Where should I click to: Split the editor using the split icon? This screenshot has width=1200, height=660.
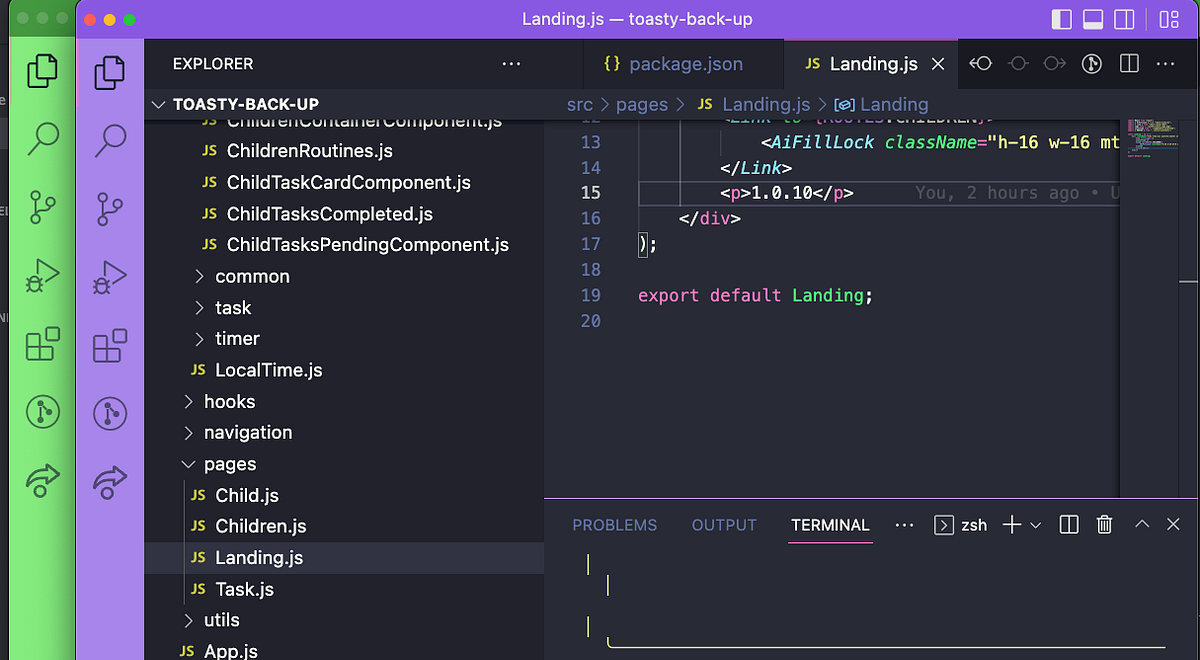pyautogui.click(x=1128, y=63)
